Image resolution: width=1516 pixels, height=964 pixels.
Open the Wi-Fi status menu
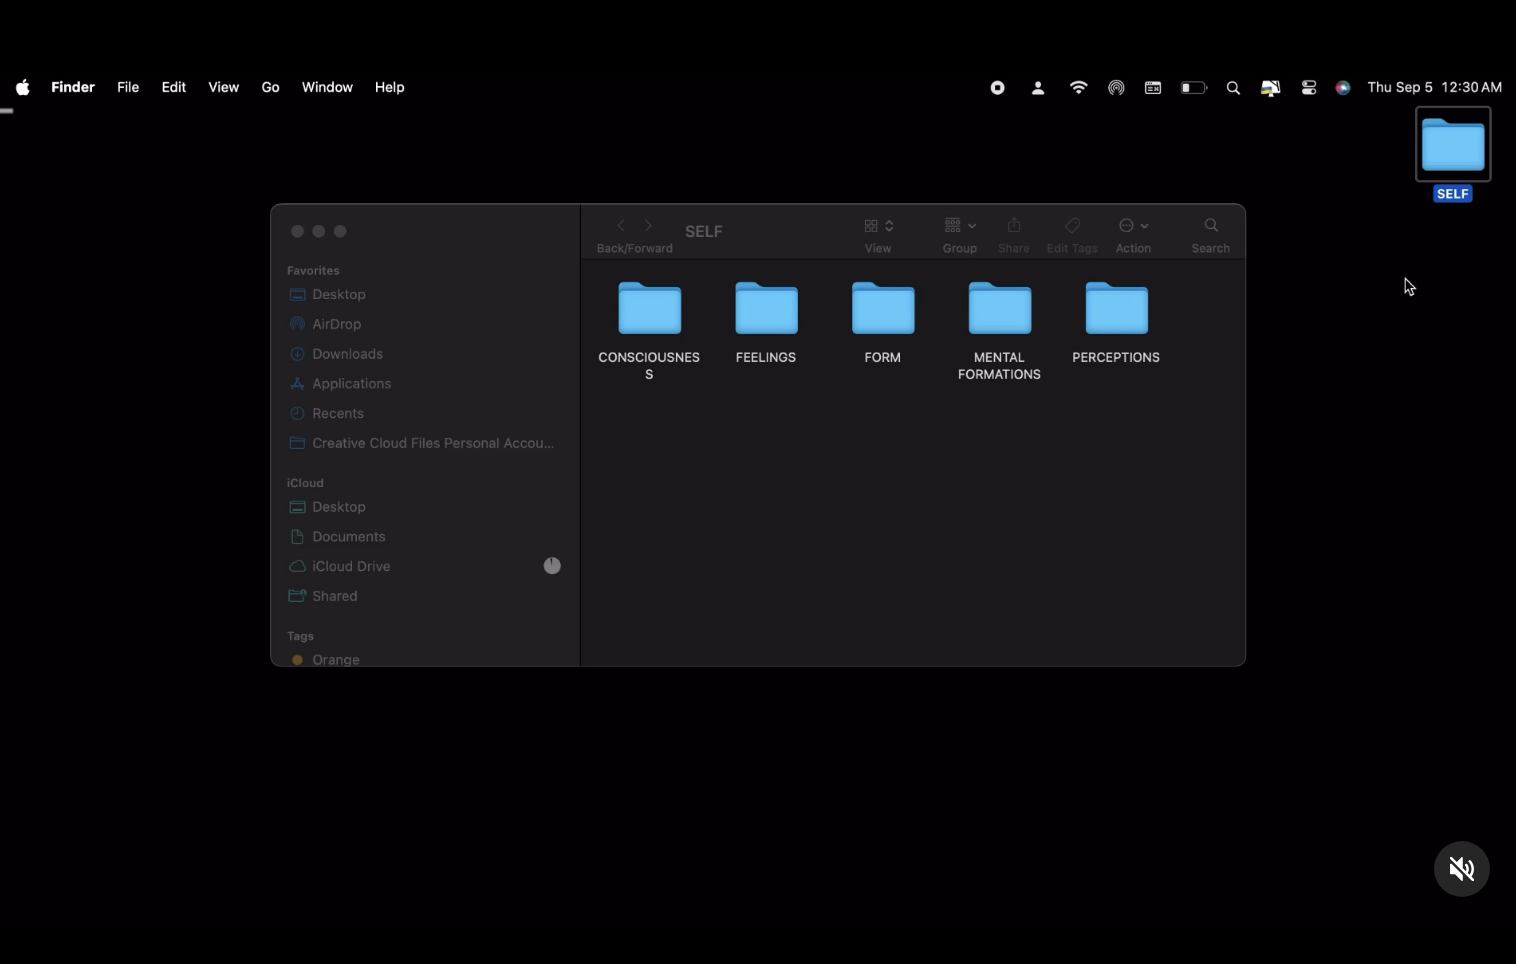tap(1078, 88)
